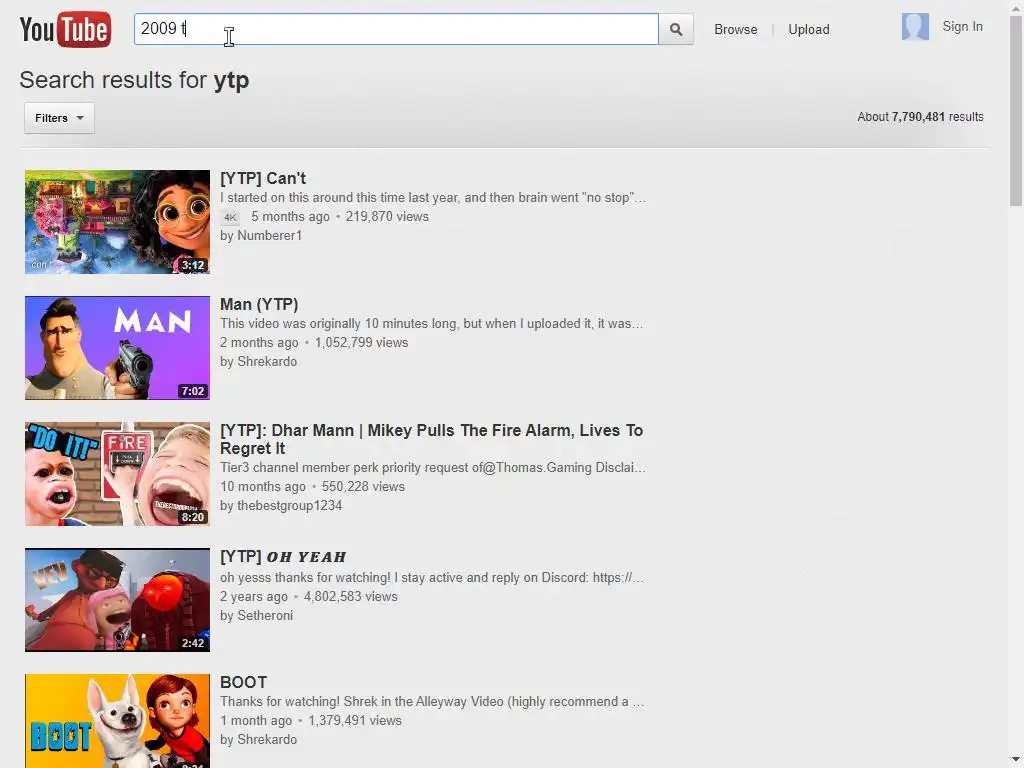This screenshot has width=1024, height=768.
Task: Click description starting 'I started on this'
Action: (433, 198)
